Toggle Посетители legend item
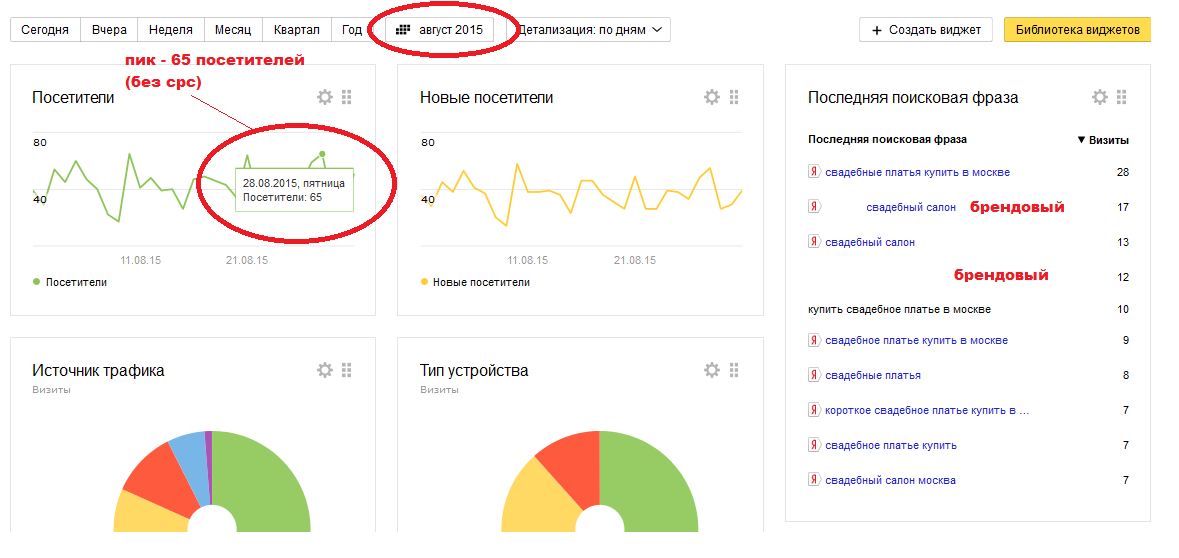The width and height of the screenshot is (1179, 558). click(69, 282)
